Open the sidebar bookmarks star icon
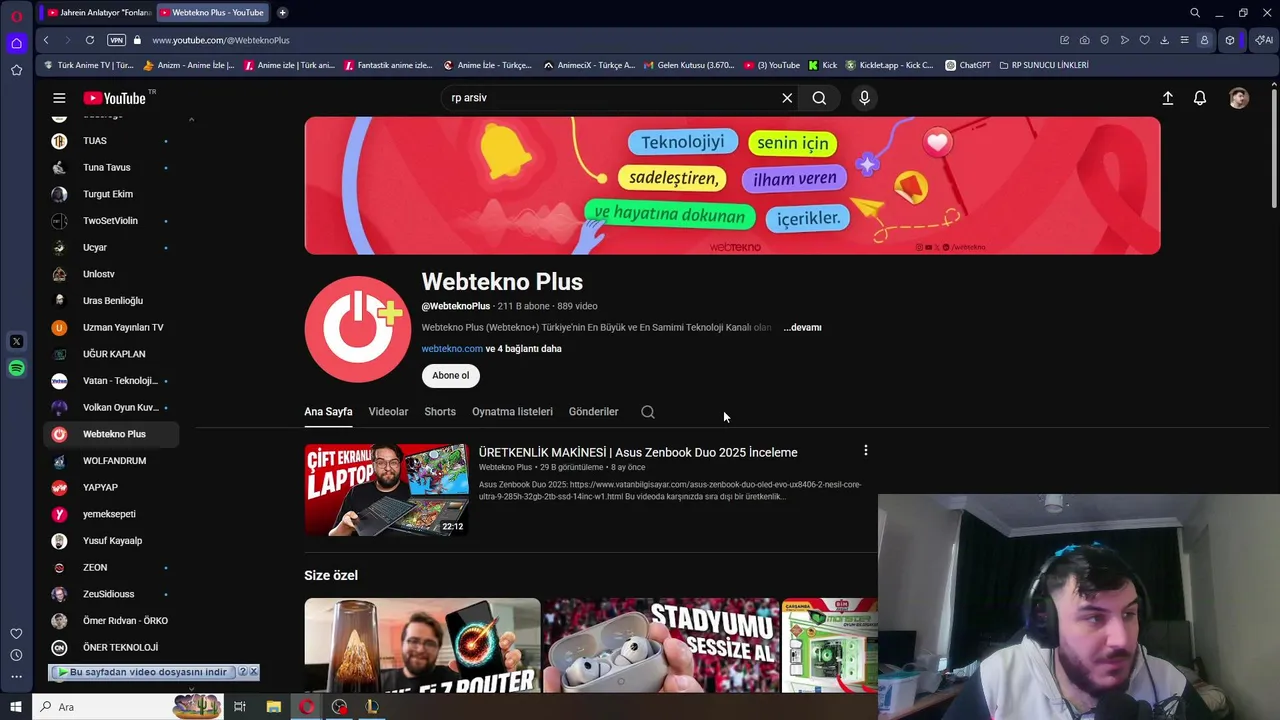This screenshot has height=720, width=1280. point(16,70)
